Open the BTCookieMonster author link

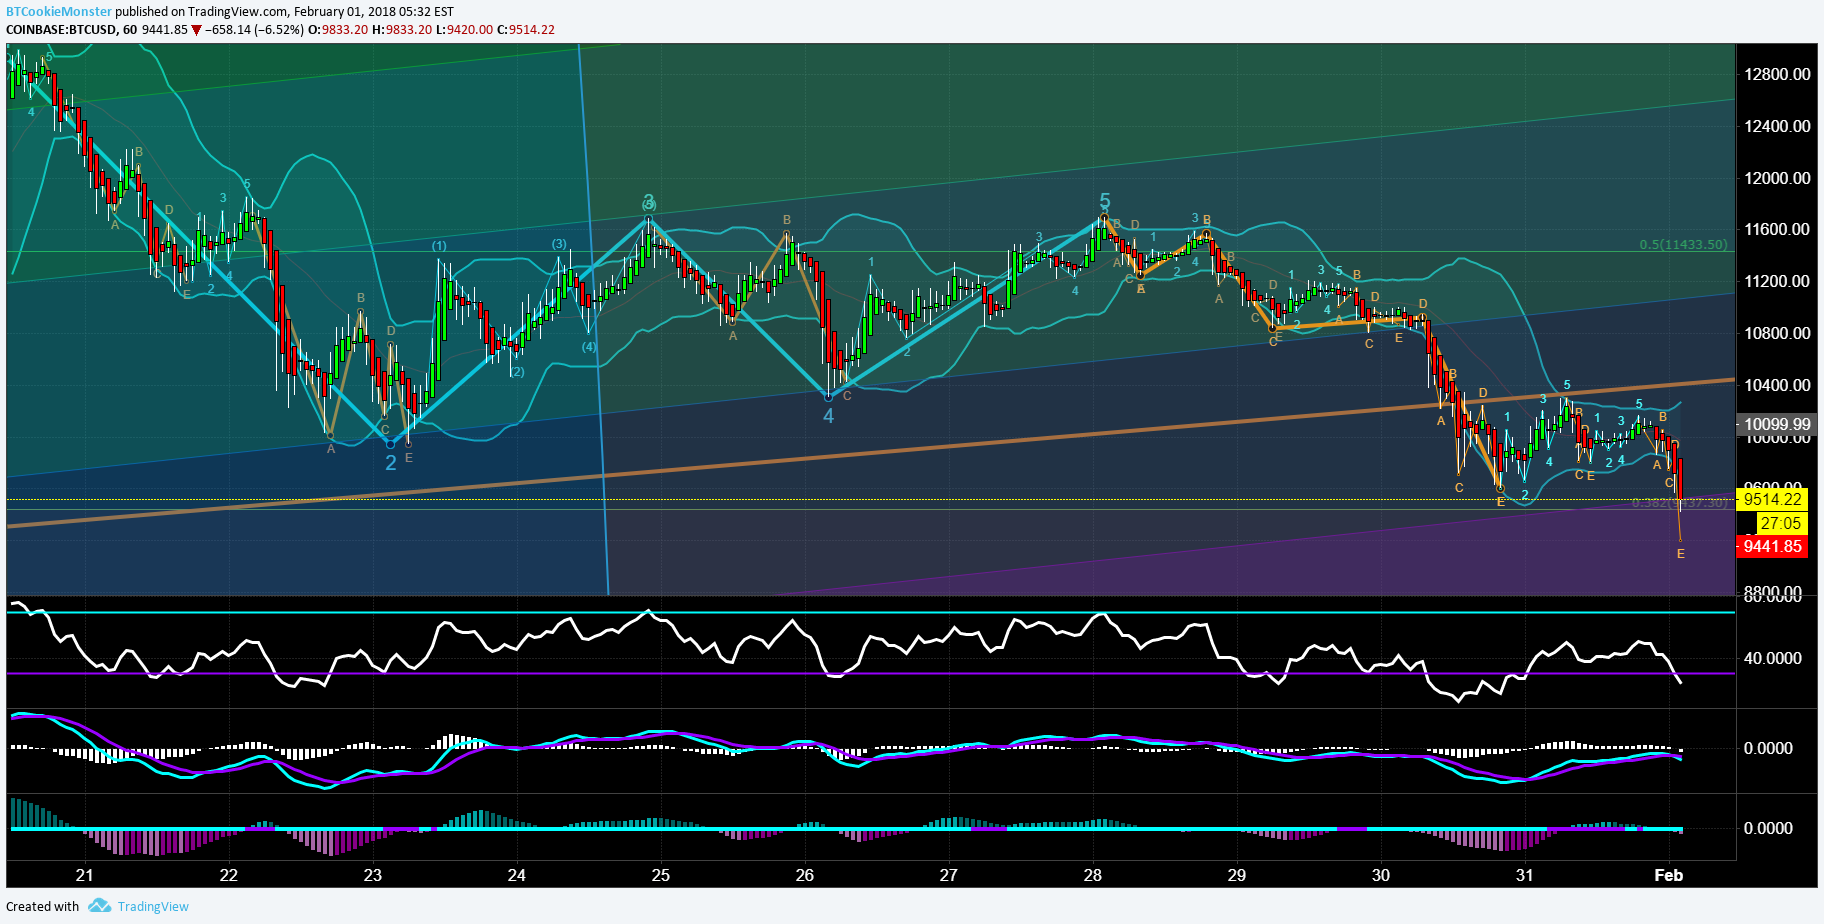point(59,11)
